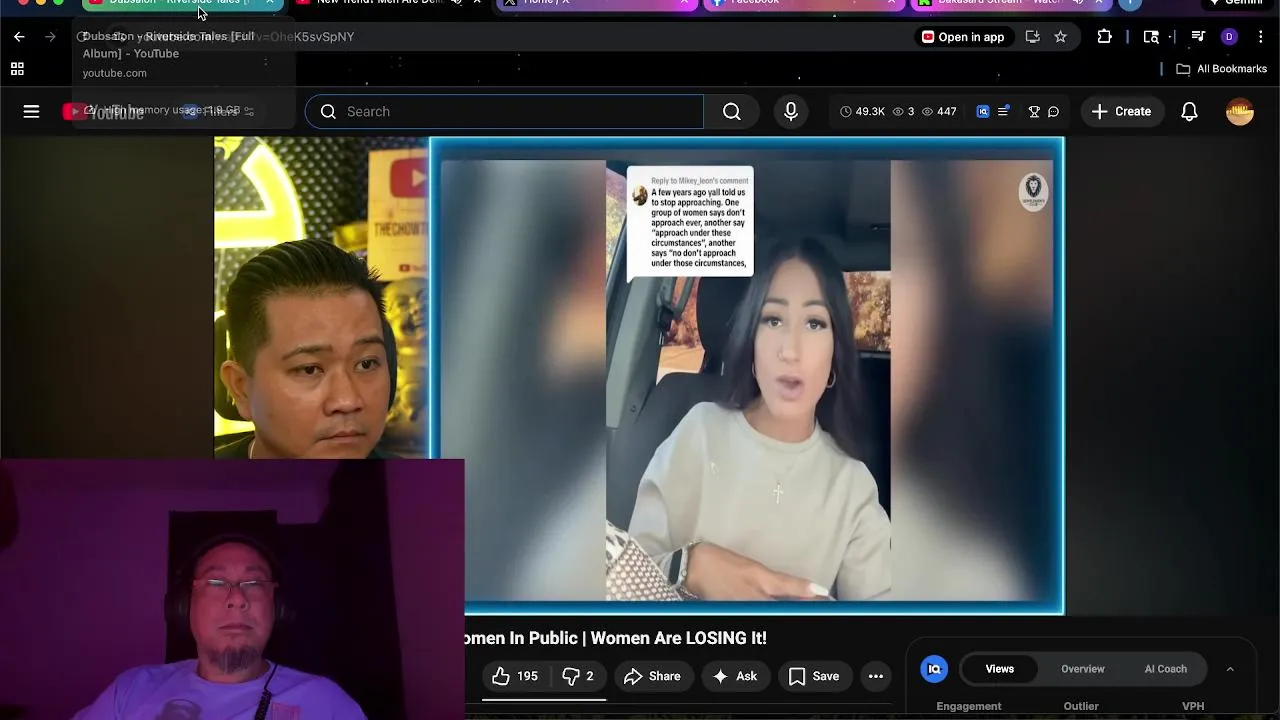
Task: Click the main video player
Action: (x=747, y=377)
